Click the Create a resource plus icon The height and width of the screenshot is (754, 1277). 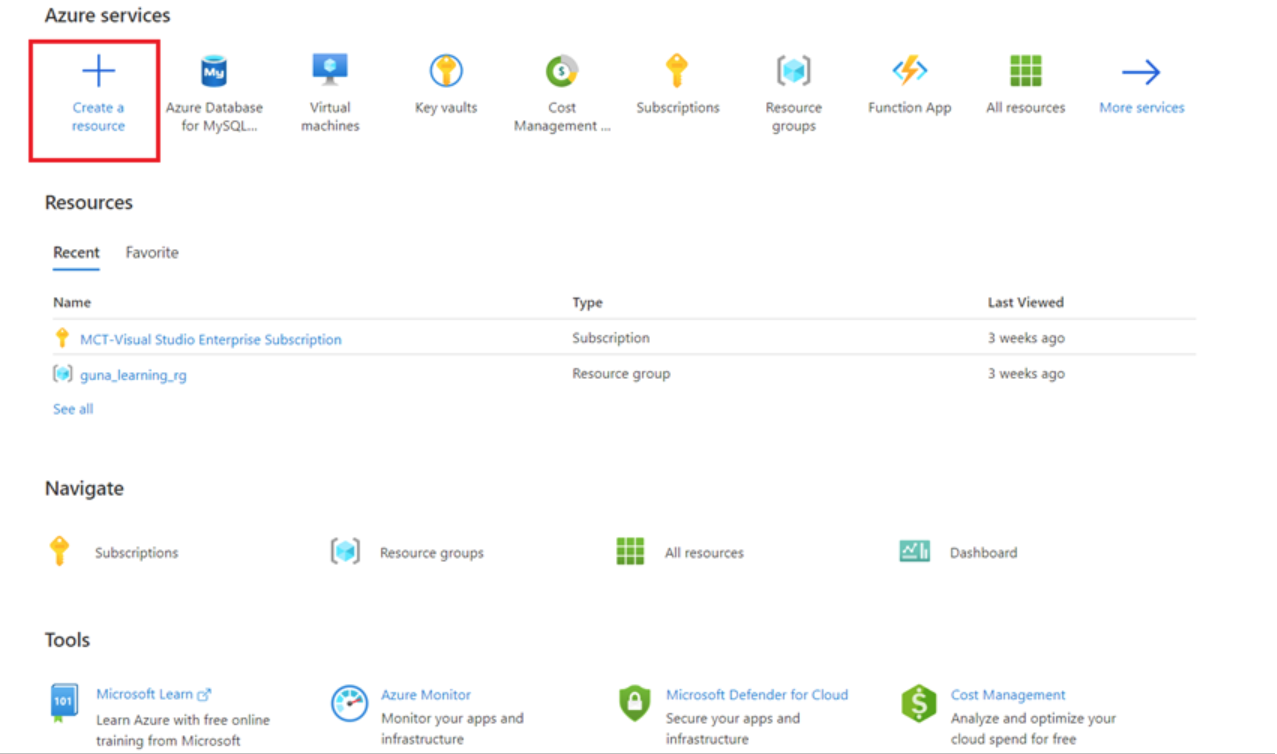click(x=98, y=71)
